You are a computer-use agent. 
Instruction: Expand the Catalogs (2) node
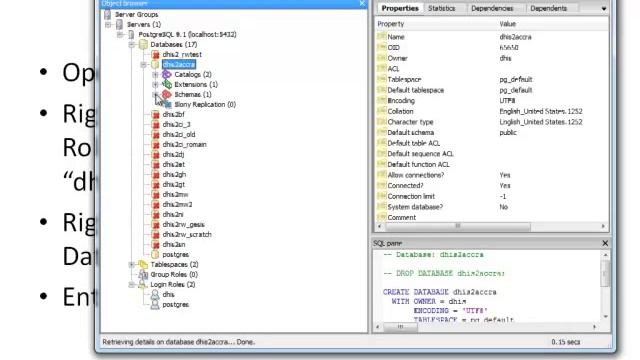pos(155,75)
